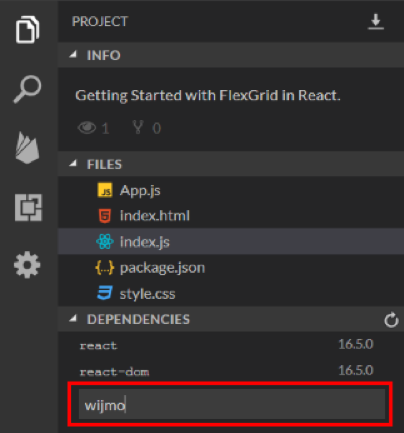Click the view count number 1
The height and width of the screenshot is (433, 404).
click(x=105, y=128)
